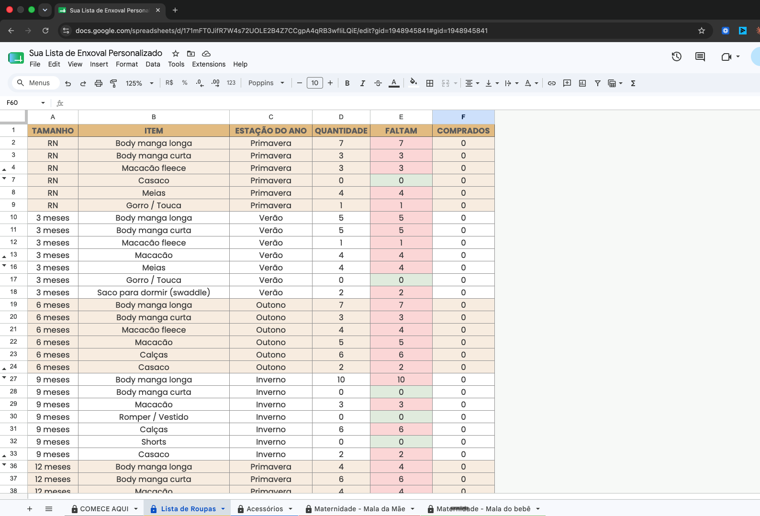Open the 123 number formats button
Screen dimensions: 760x516
[231, 83]
